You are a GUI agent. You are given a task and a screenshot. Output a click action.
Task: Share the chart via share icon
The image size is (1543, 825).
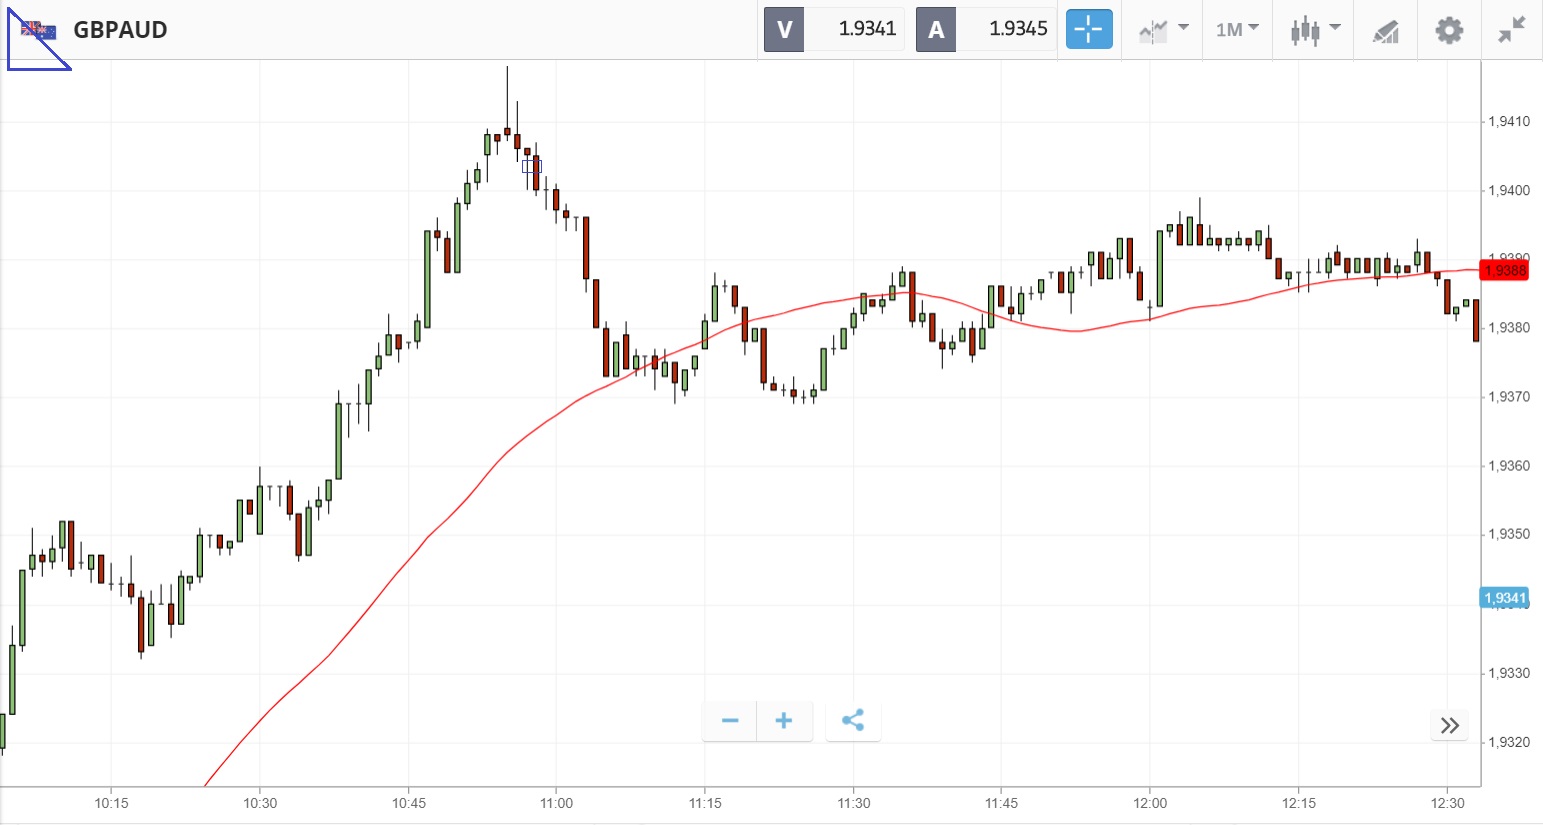(x=853, y=721)
